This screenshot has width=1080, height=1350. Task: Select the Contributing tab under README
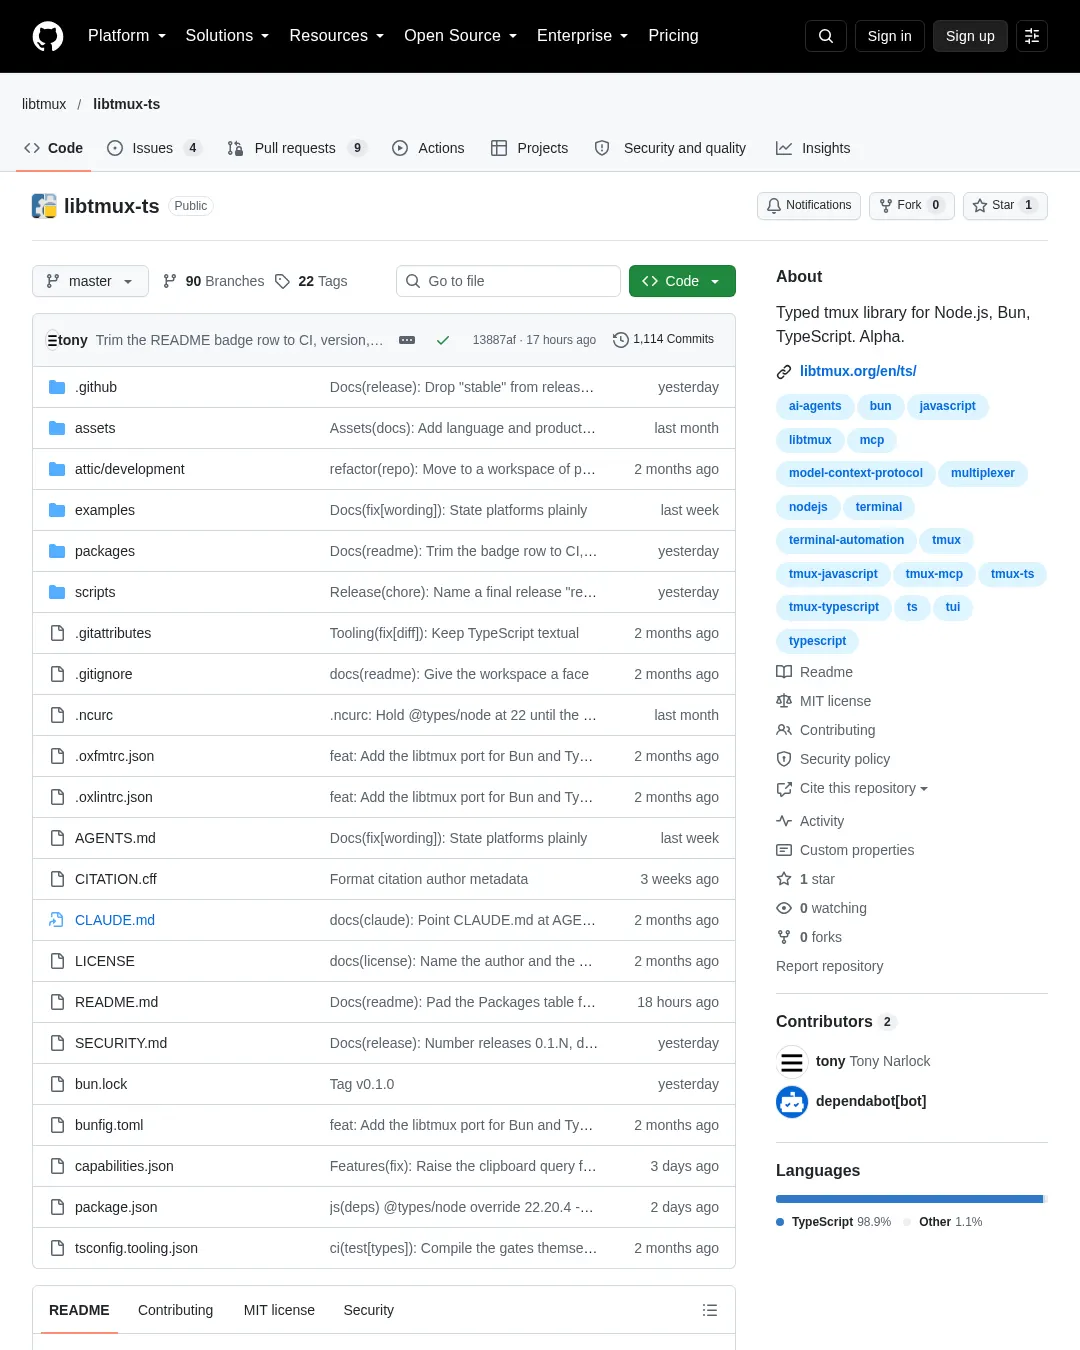pos(175,1310)
